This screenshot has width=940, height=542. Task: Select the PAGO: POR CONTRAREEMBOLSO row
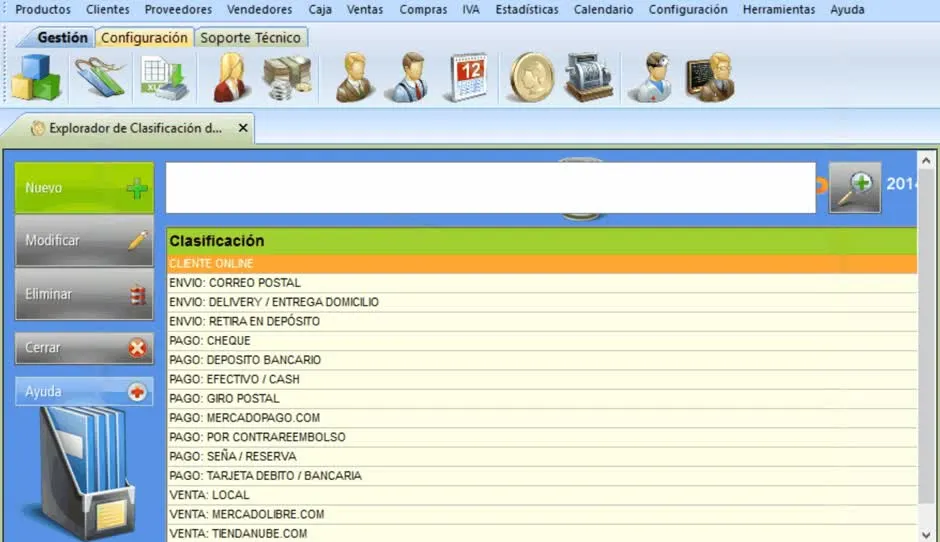(x=542, y=437)
